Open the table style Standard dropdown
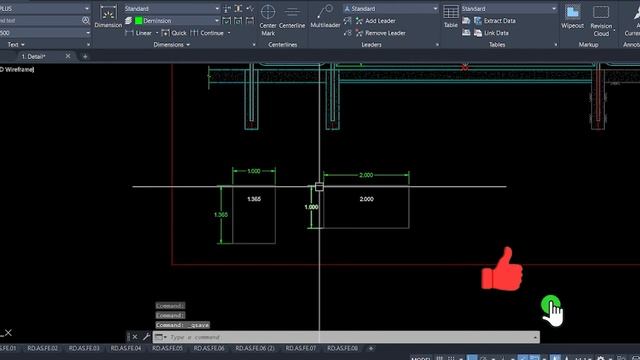 click(553, 9)
